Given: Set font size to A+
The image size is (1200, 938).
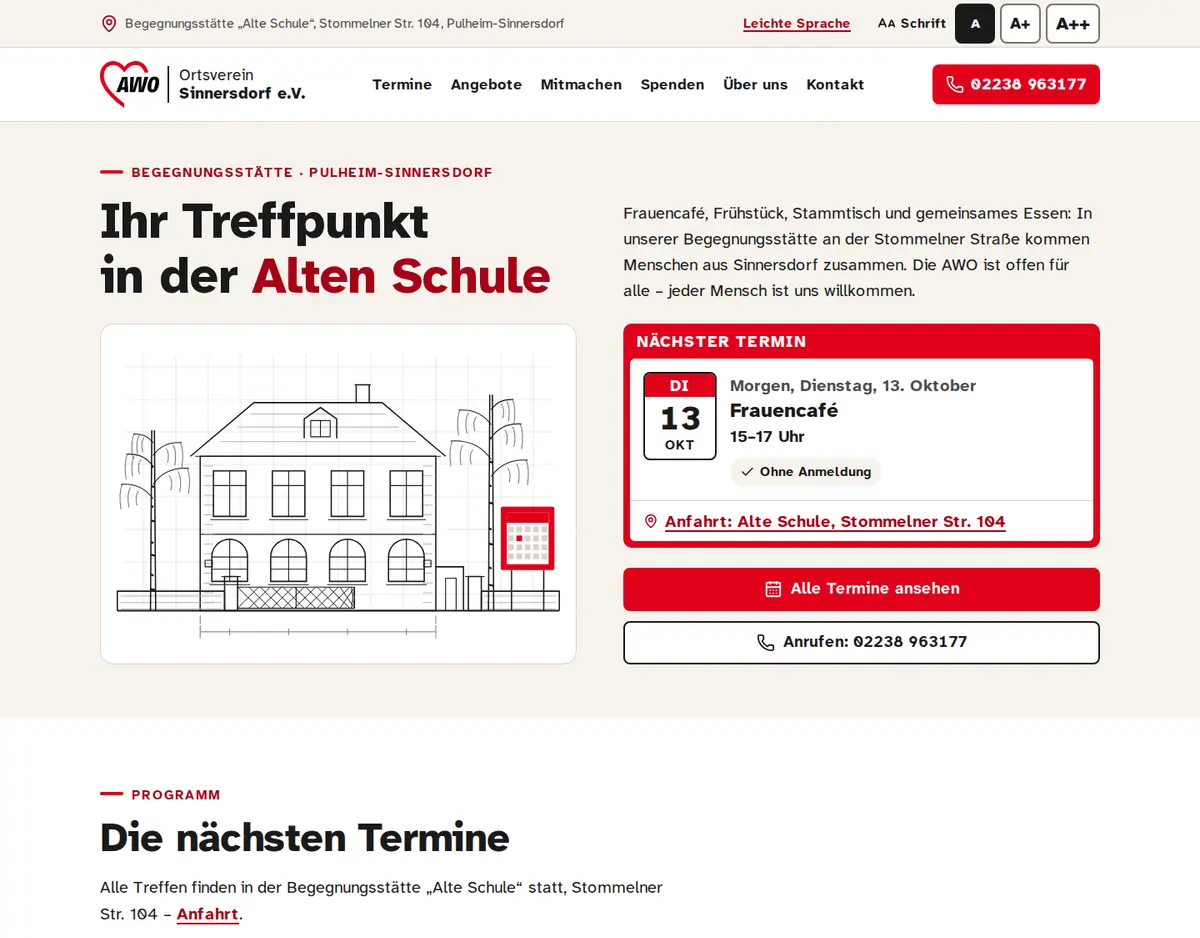Looking at the screenshot, I should 1020,23.
